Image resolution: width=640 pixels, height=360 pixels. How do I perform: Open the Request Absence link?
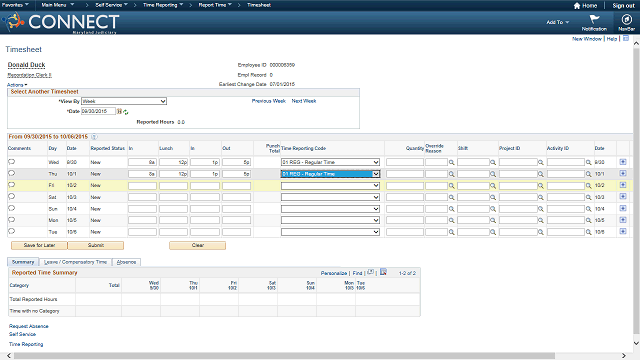click(29, 326)
